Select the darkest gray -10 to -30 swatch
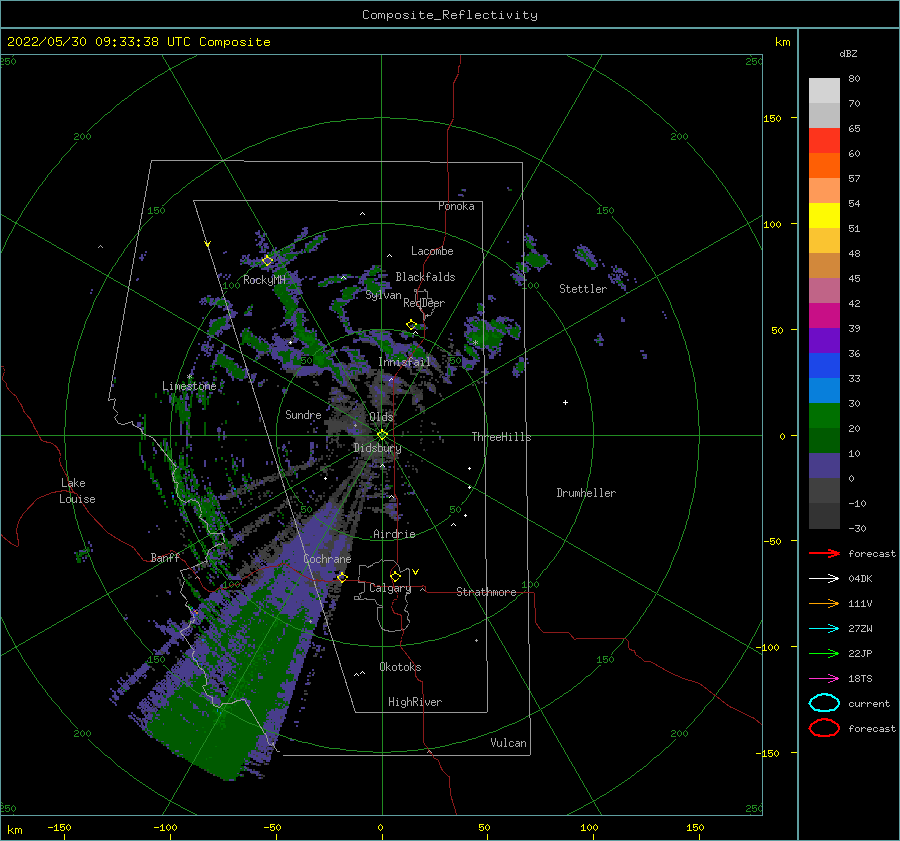Viewport: 900px width, 841px height. (824, 516)
